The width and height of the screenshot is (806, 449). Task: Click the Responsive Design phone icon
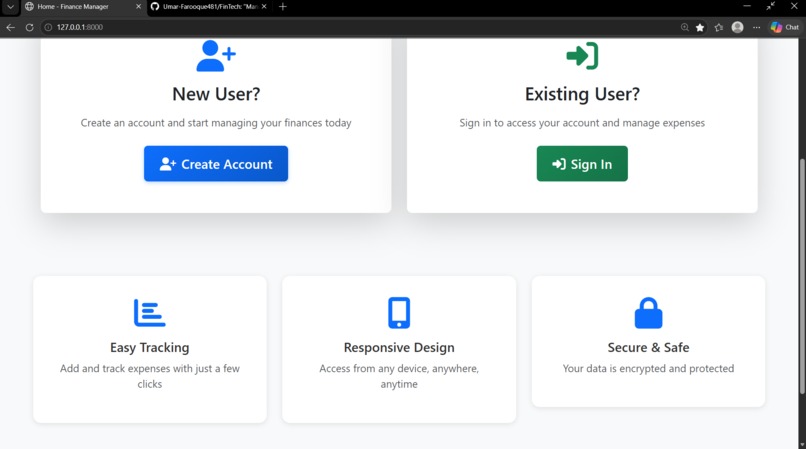(399, 313)
